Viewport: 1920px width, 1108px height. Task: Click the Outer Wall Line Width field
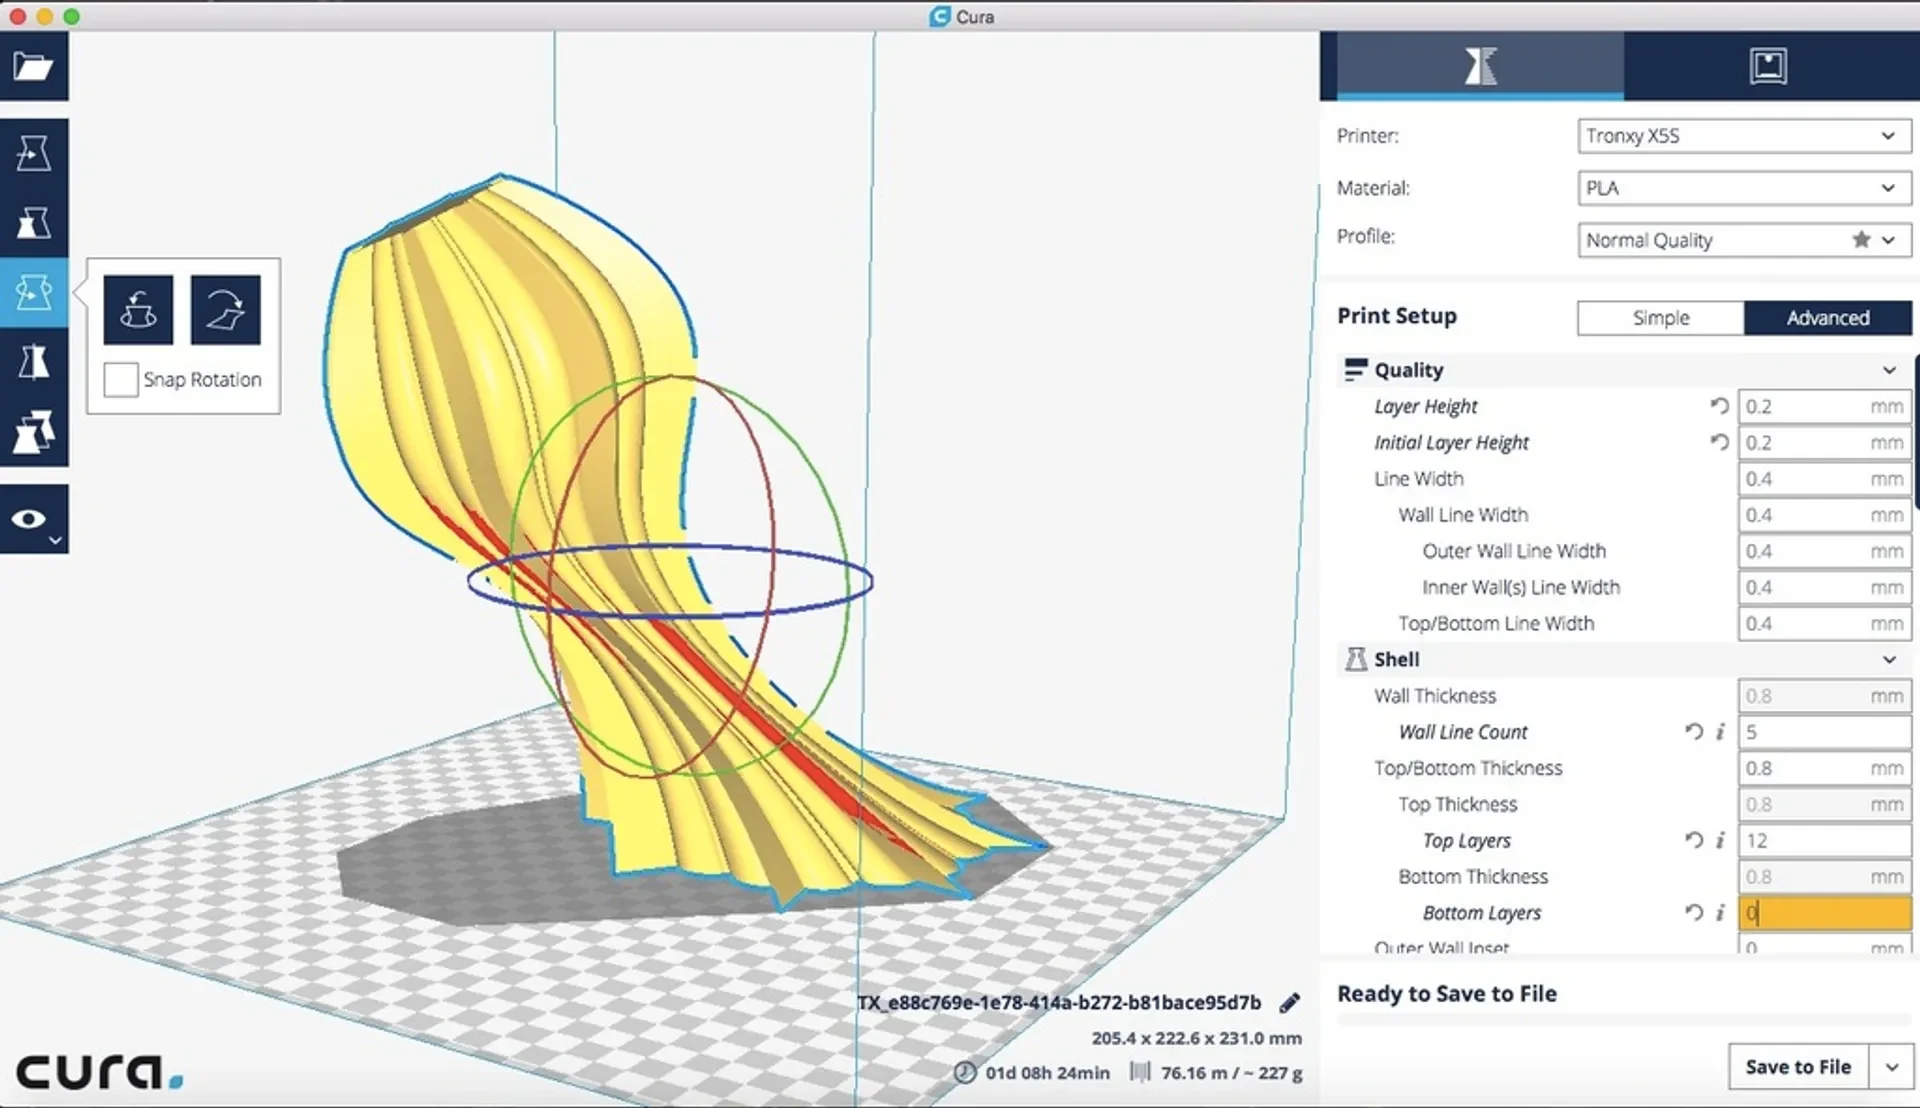point(1825,551)
